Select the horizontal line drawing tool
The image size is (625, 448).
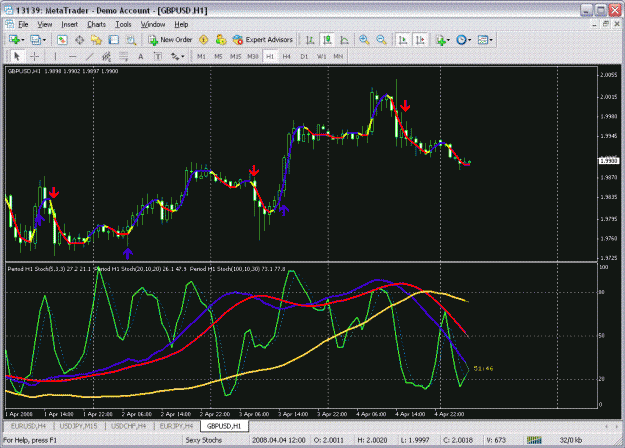point(72,57)
